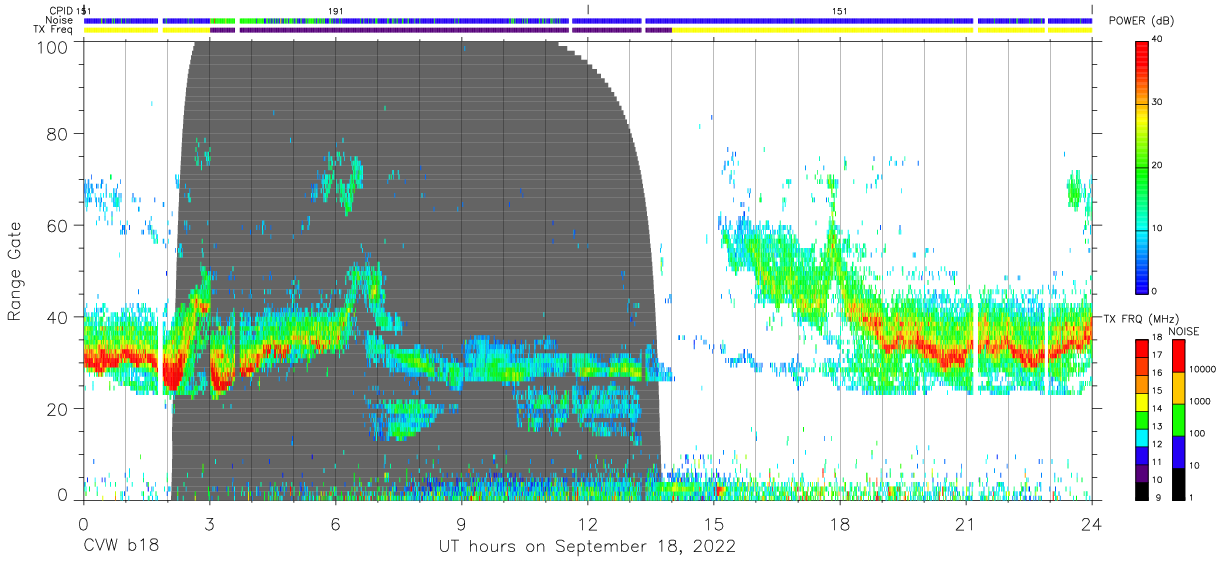Viewport: 1228px width, 567px height.
Task: Pick the 14 MHz tick on TX FRQ bar
Action: click(1158, 409)
